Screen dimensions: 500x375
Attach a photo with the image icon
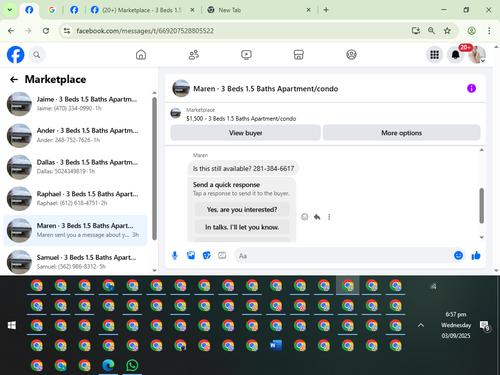191,256
